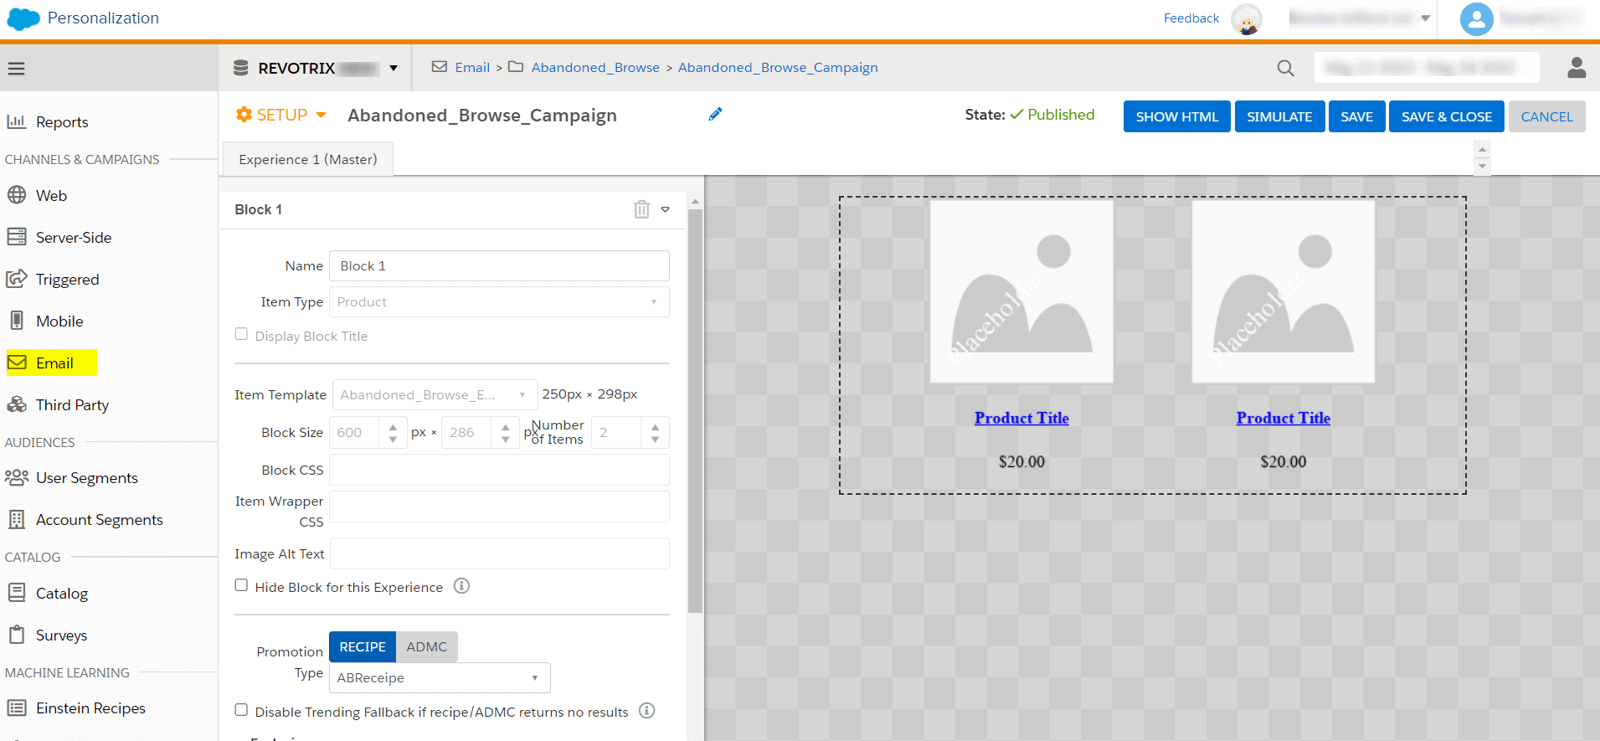This screenshot has height=741, width=1600.
Task: Click the SHOW HTML button
Action: tap(1176, 116)
